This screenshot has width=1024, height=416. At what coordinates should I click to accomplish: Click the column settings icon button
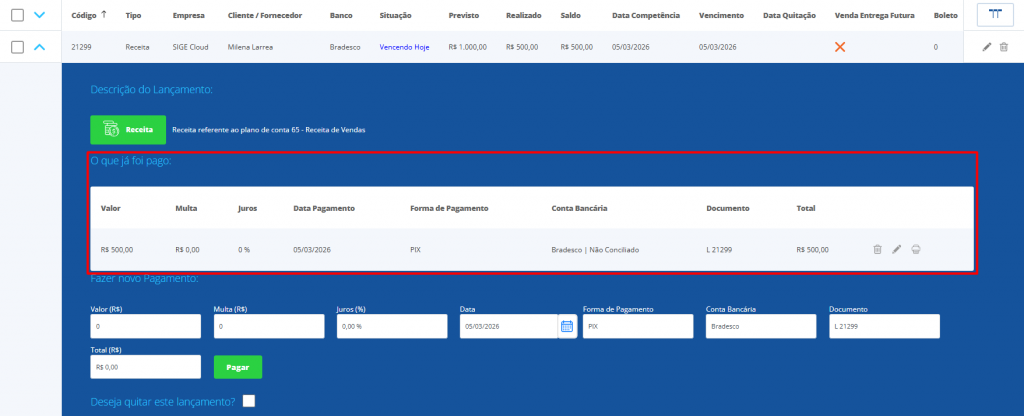[x=994, y=15]
